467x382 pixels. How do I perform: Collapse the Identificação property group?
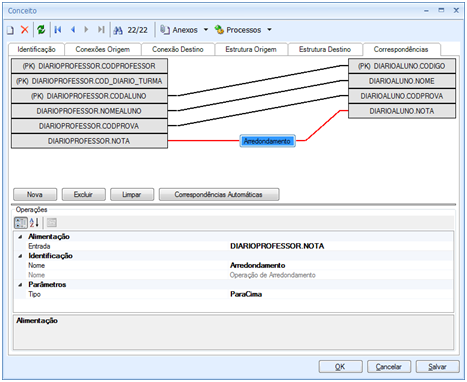(x=20, y=256)
